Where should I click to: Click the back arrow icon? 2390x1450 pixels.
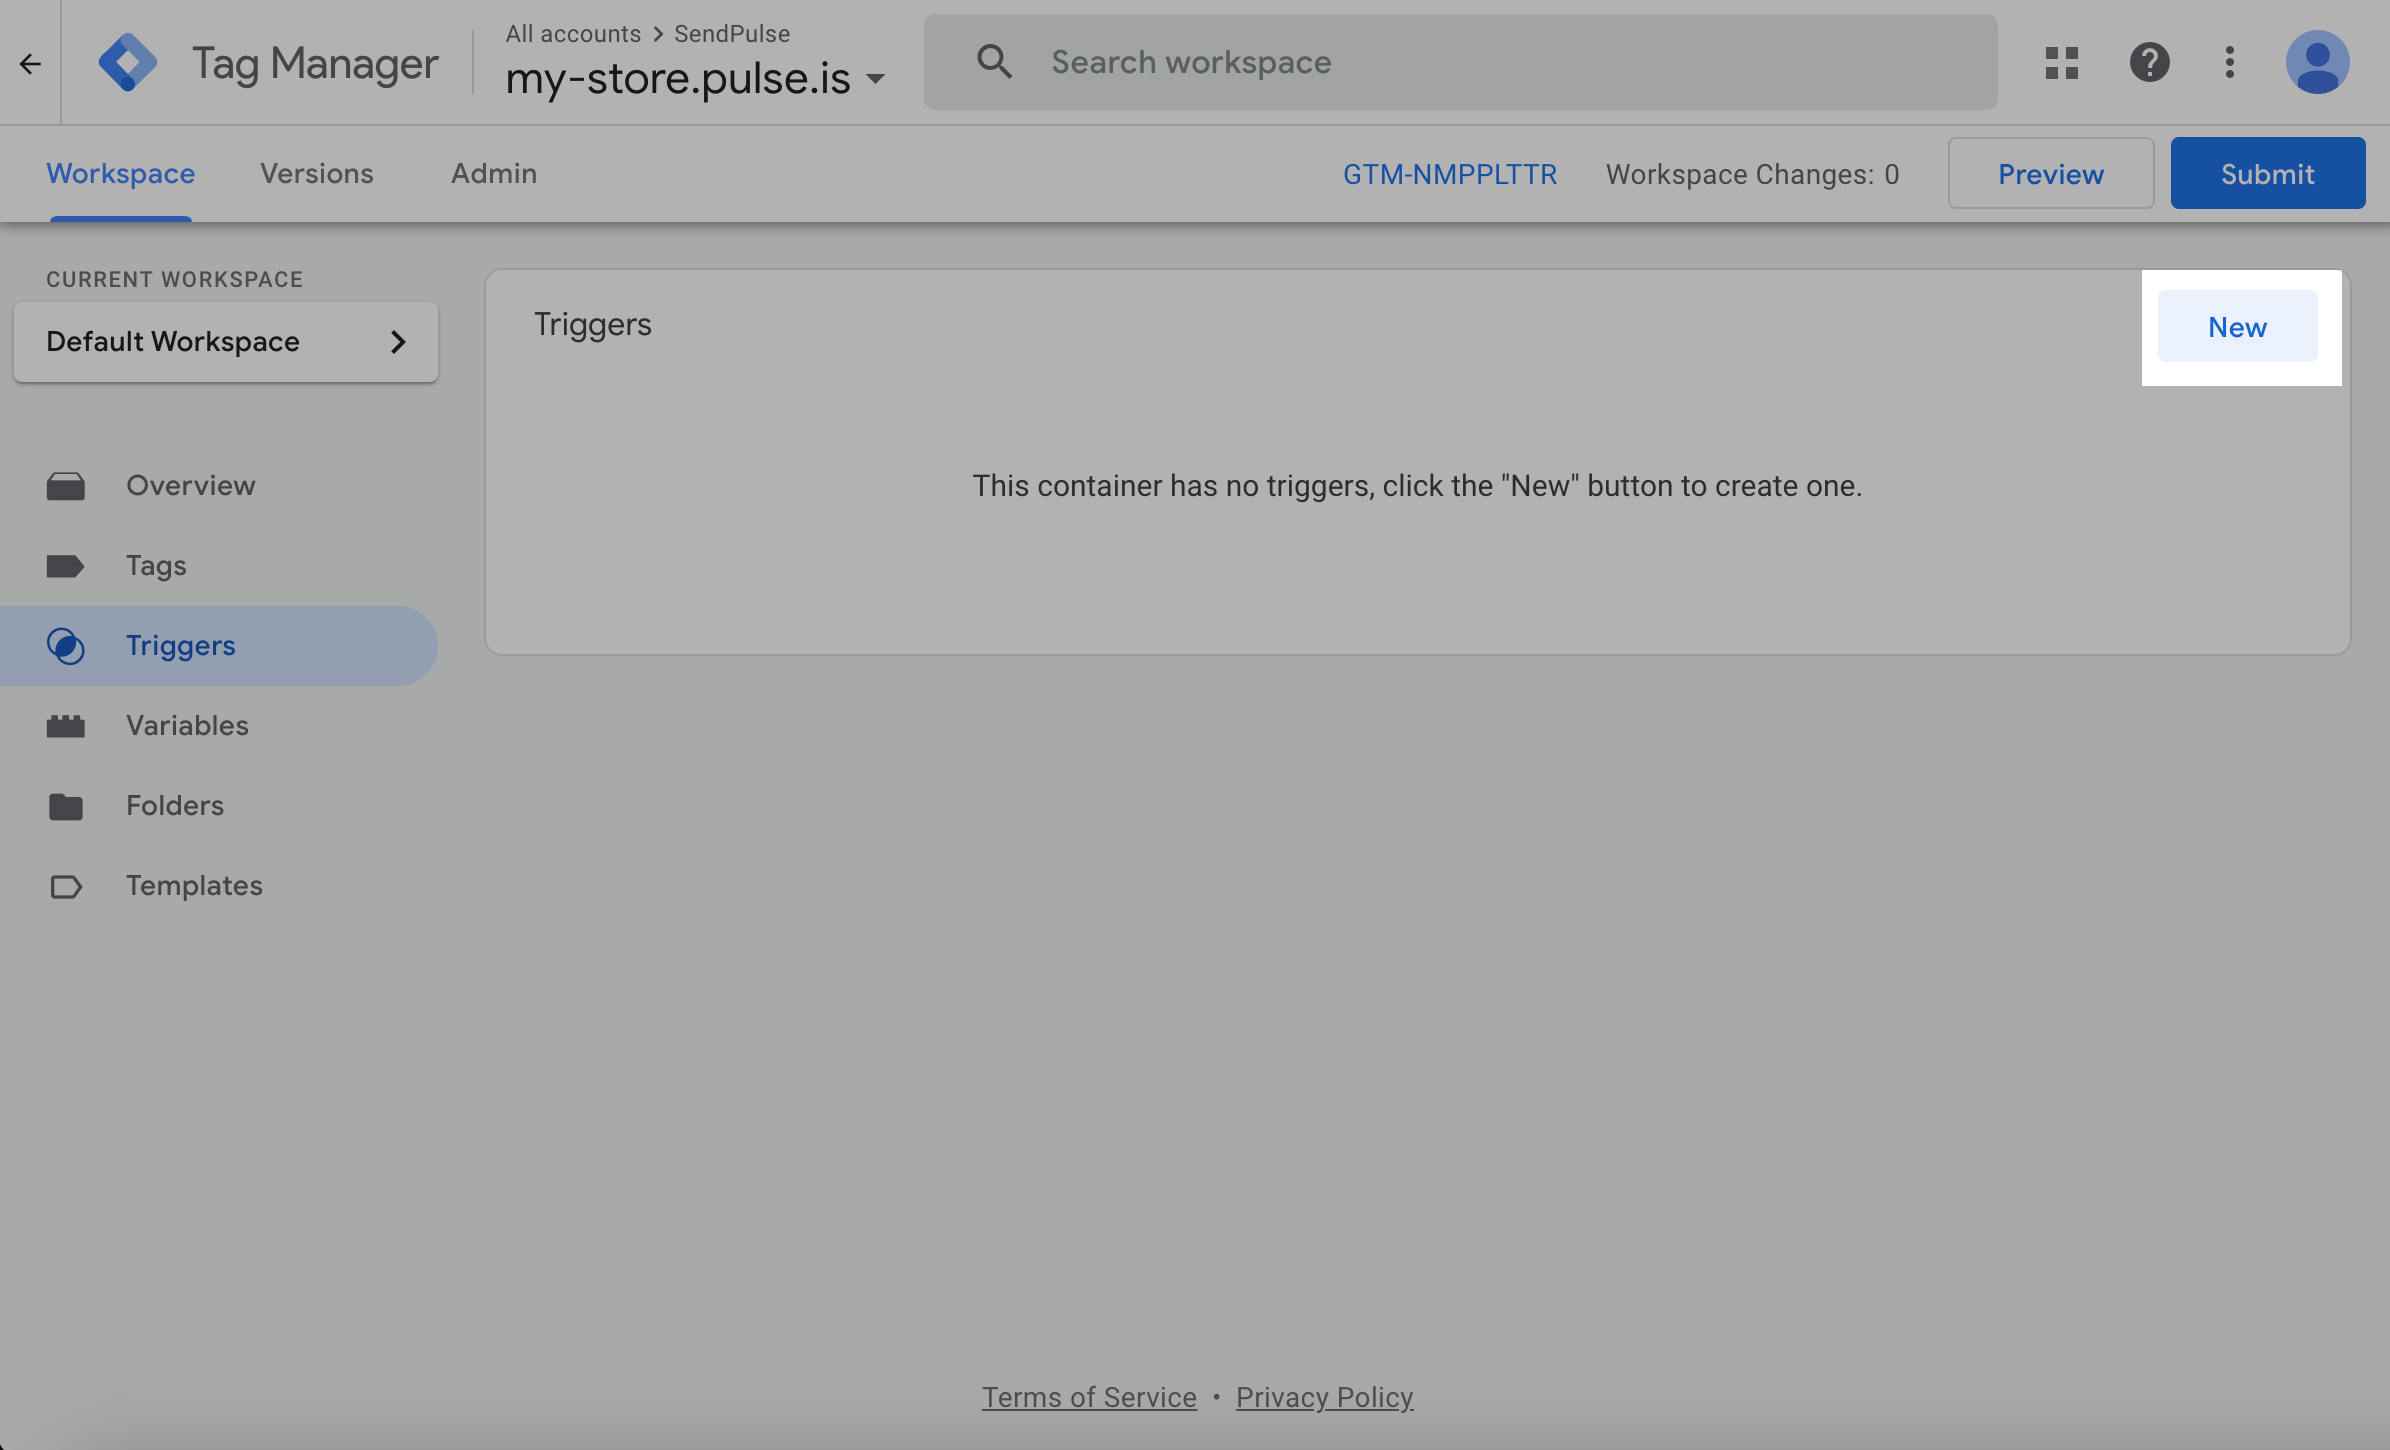[30, 64]
